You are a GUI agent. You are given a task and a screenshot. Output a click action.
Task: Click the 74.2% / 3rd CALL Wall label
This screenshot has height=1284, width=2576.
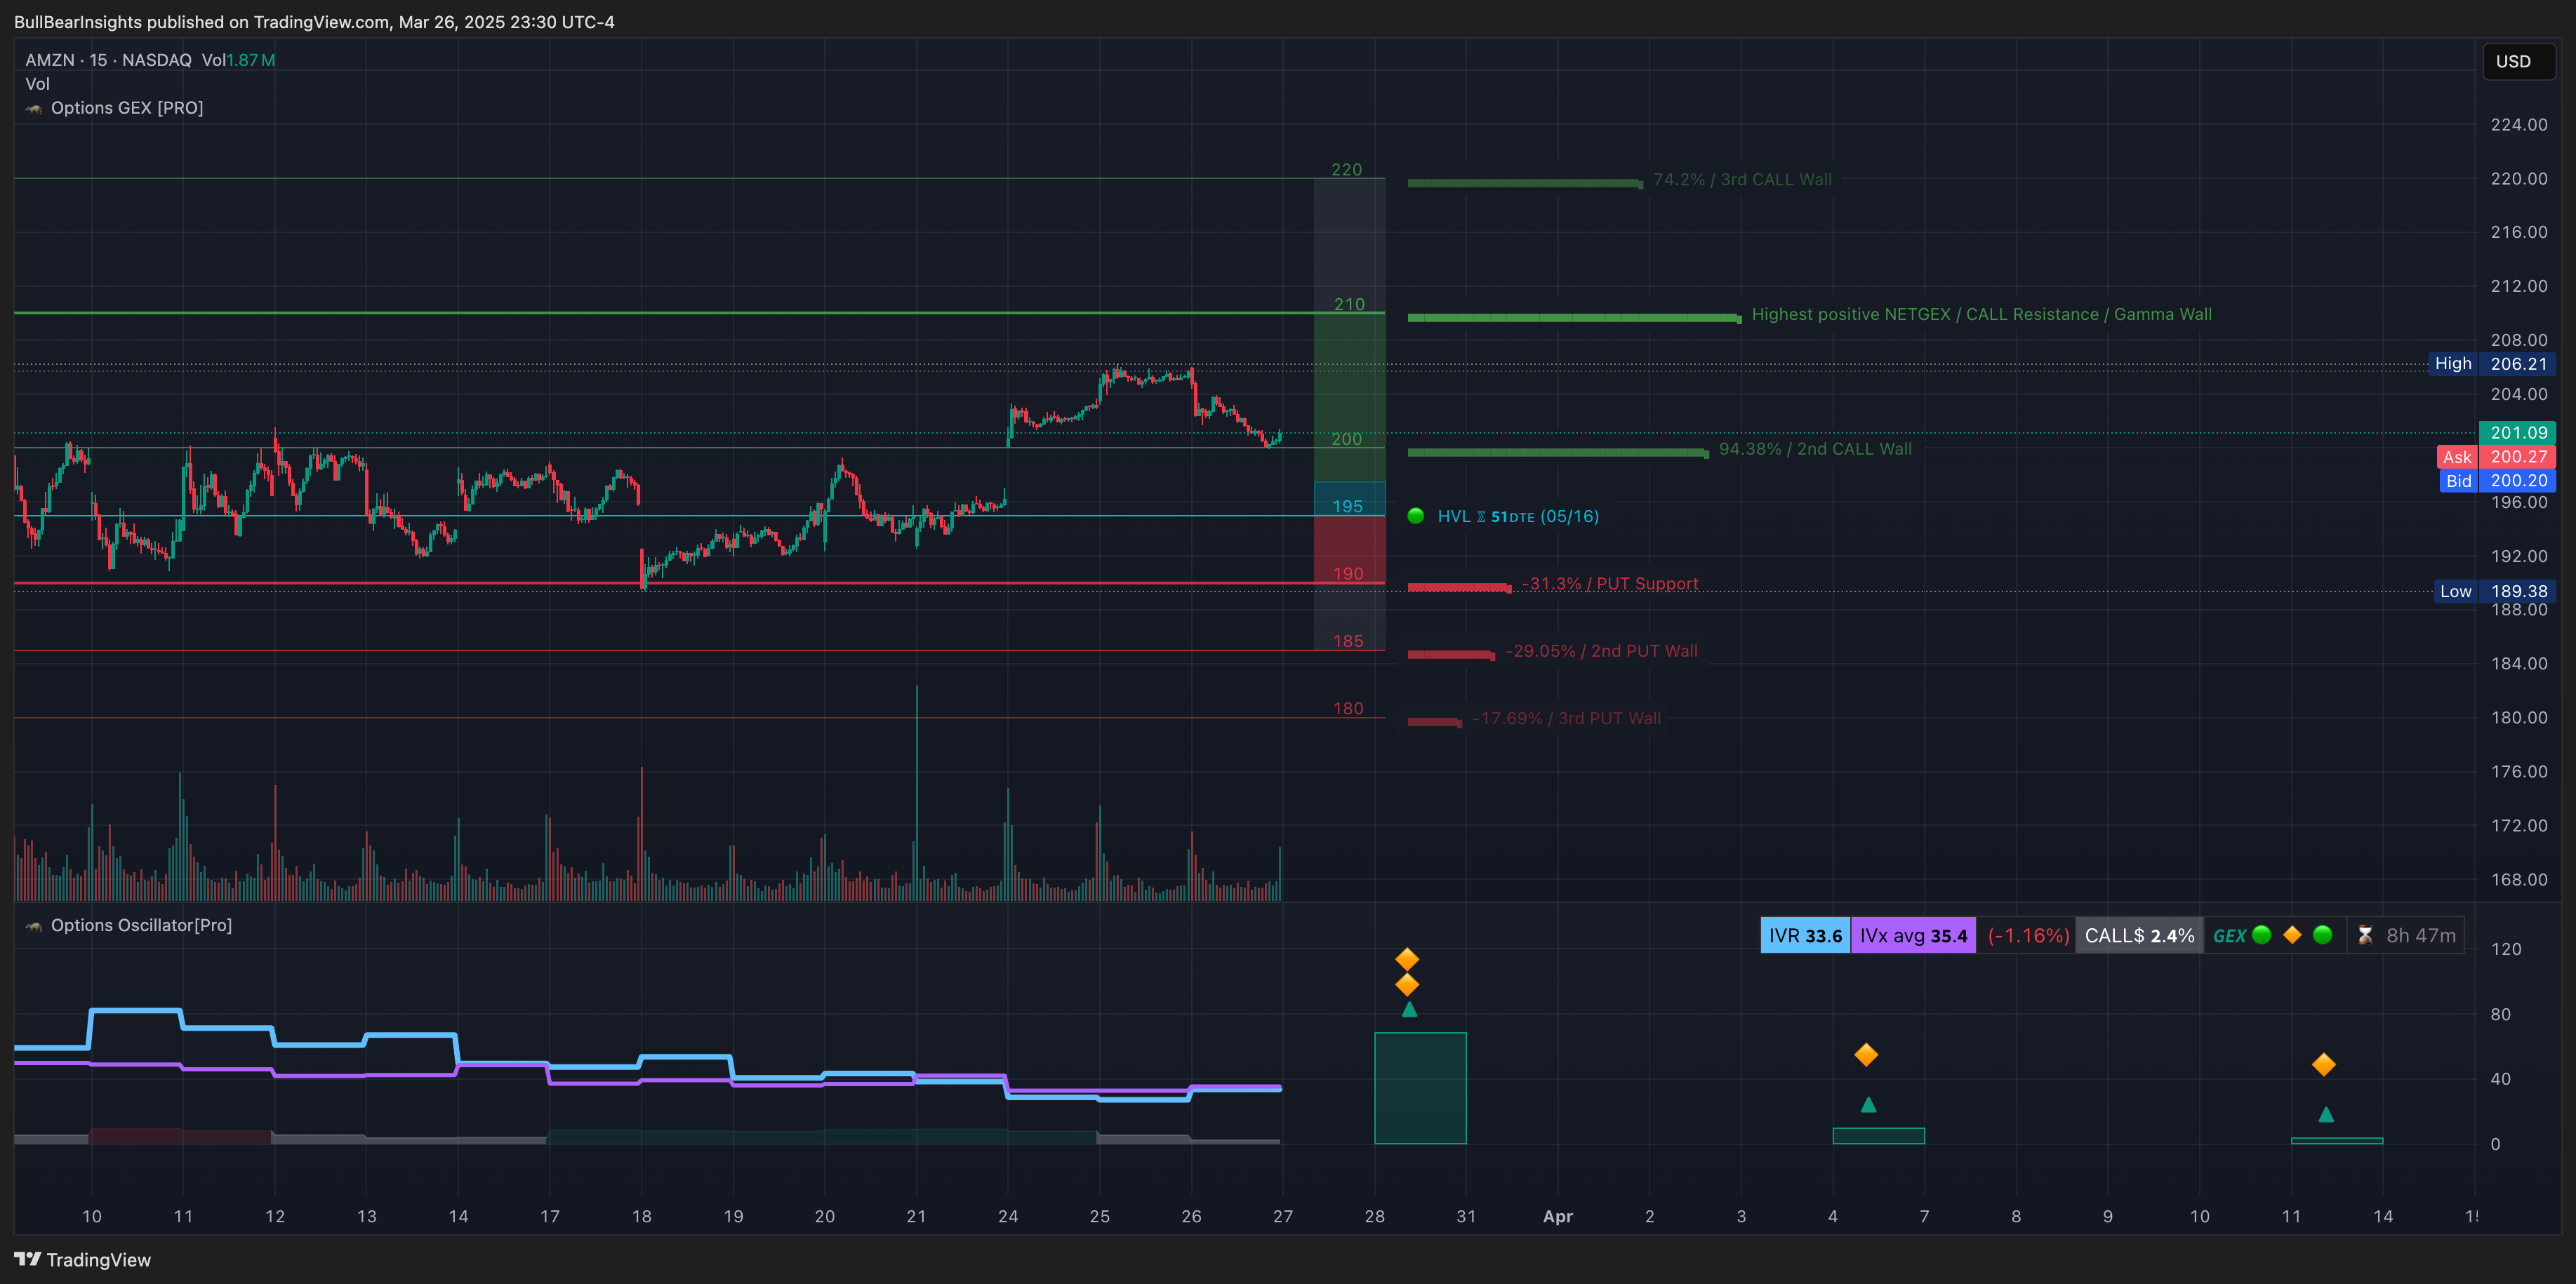[1742, 180]
